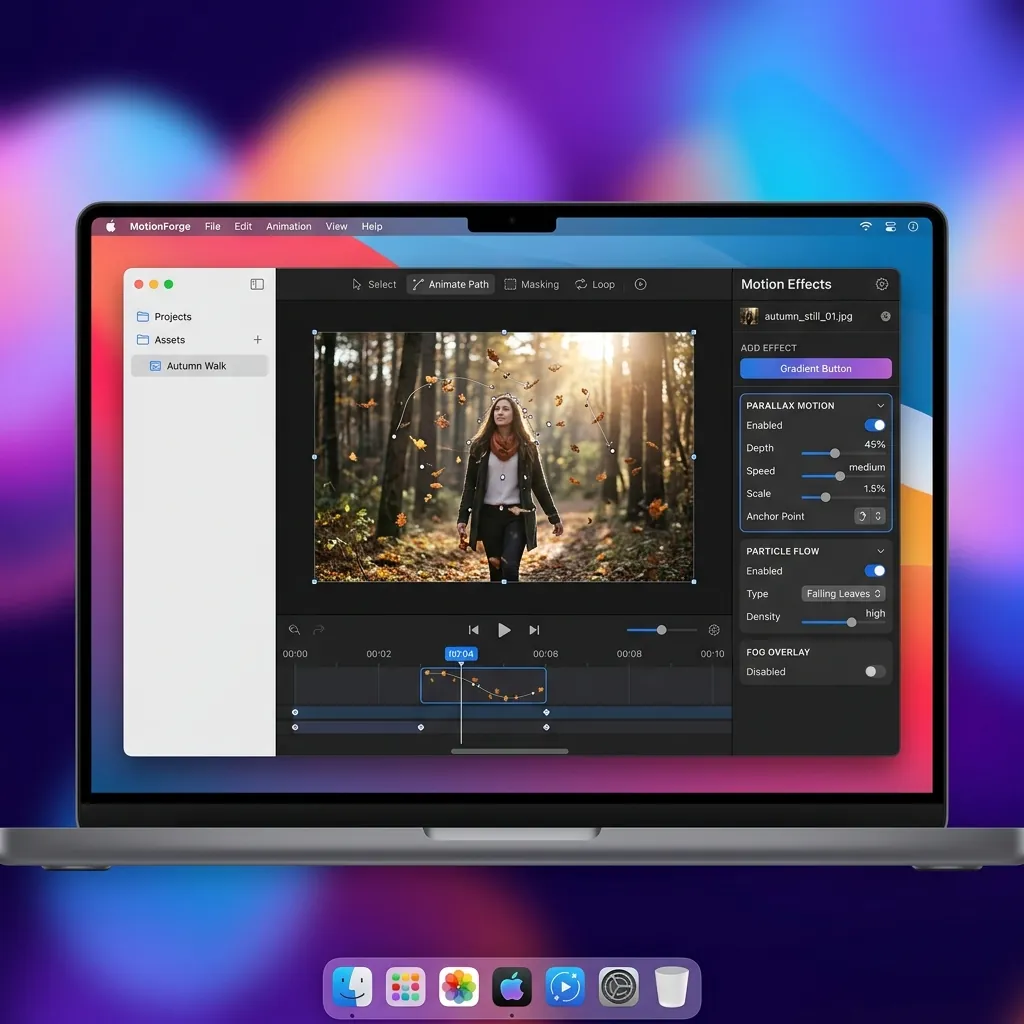Toggle the sidebar panel icon

click(257, 284)
